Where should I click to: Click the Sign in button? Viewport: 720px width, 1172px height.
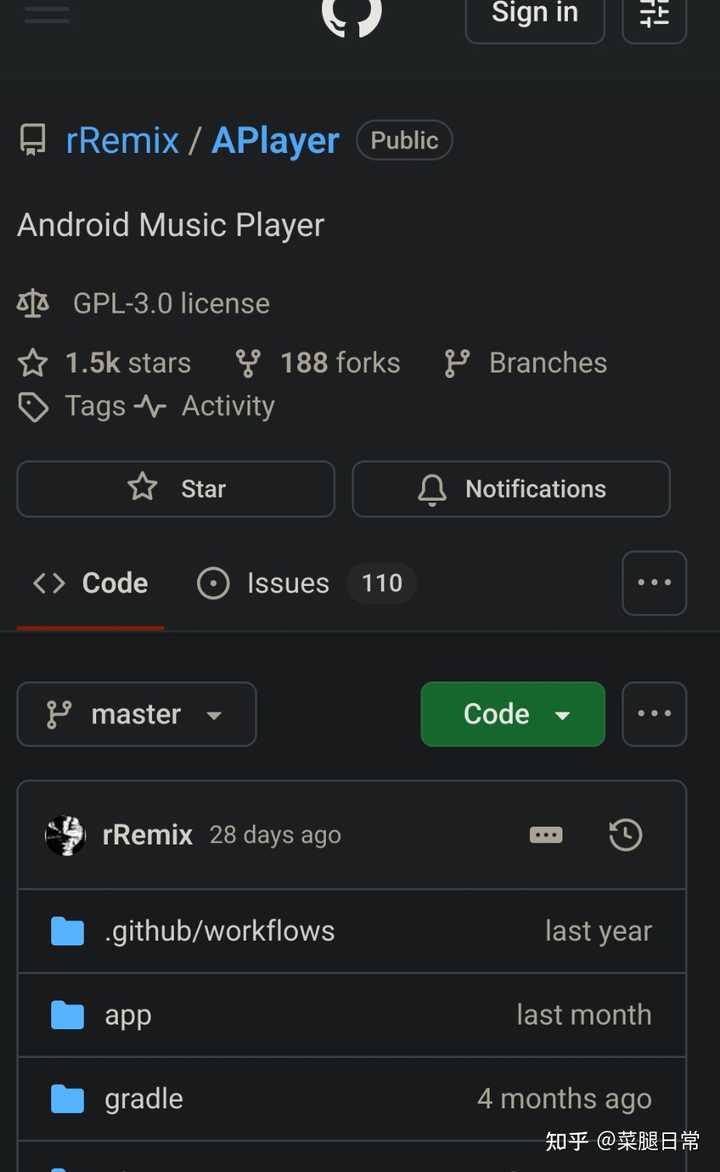[535, 15]
